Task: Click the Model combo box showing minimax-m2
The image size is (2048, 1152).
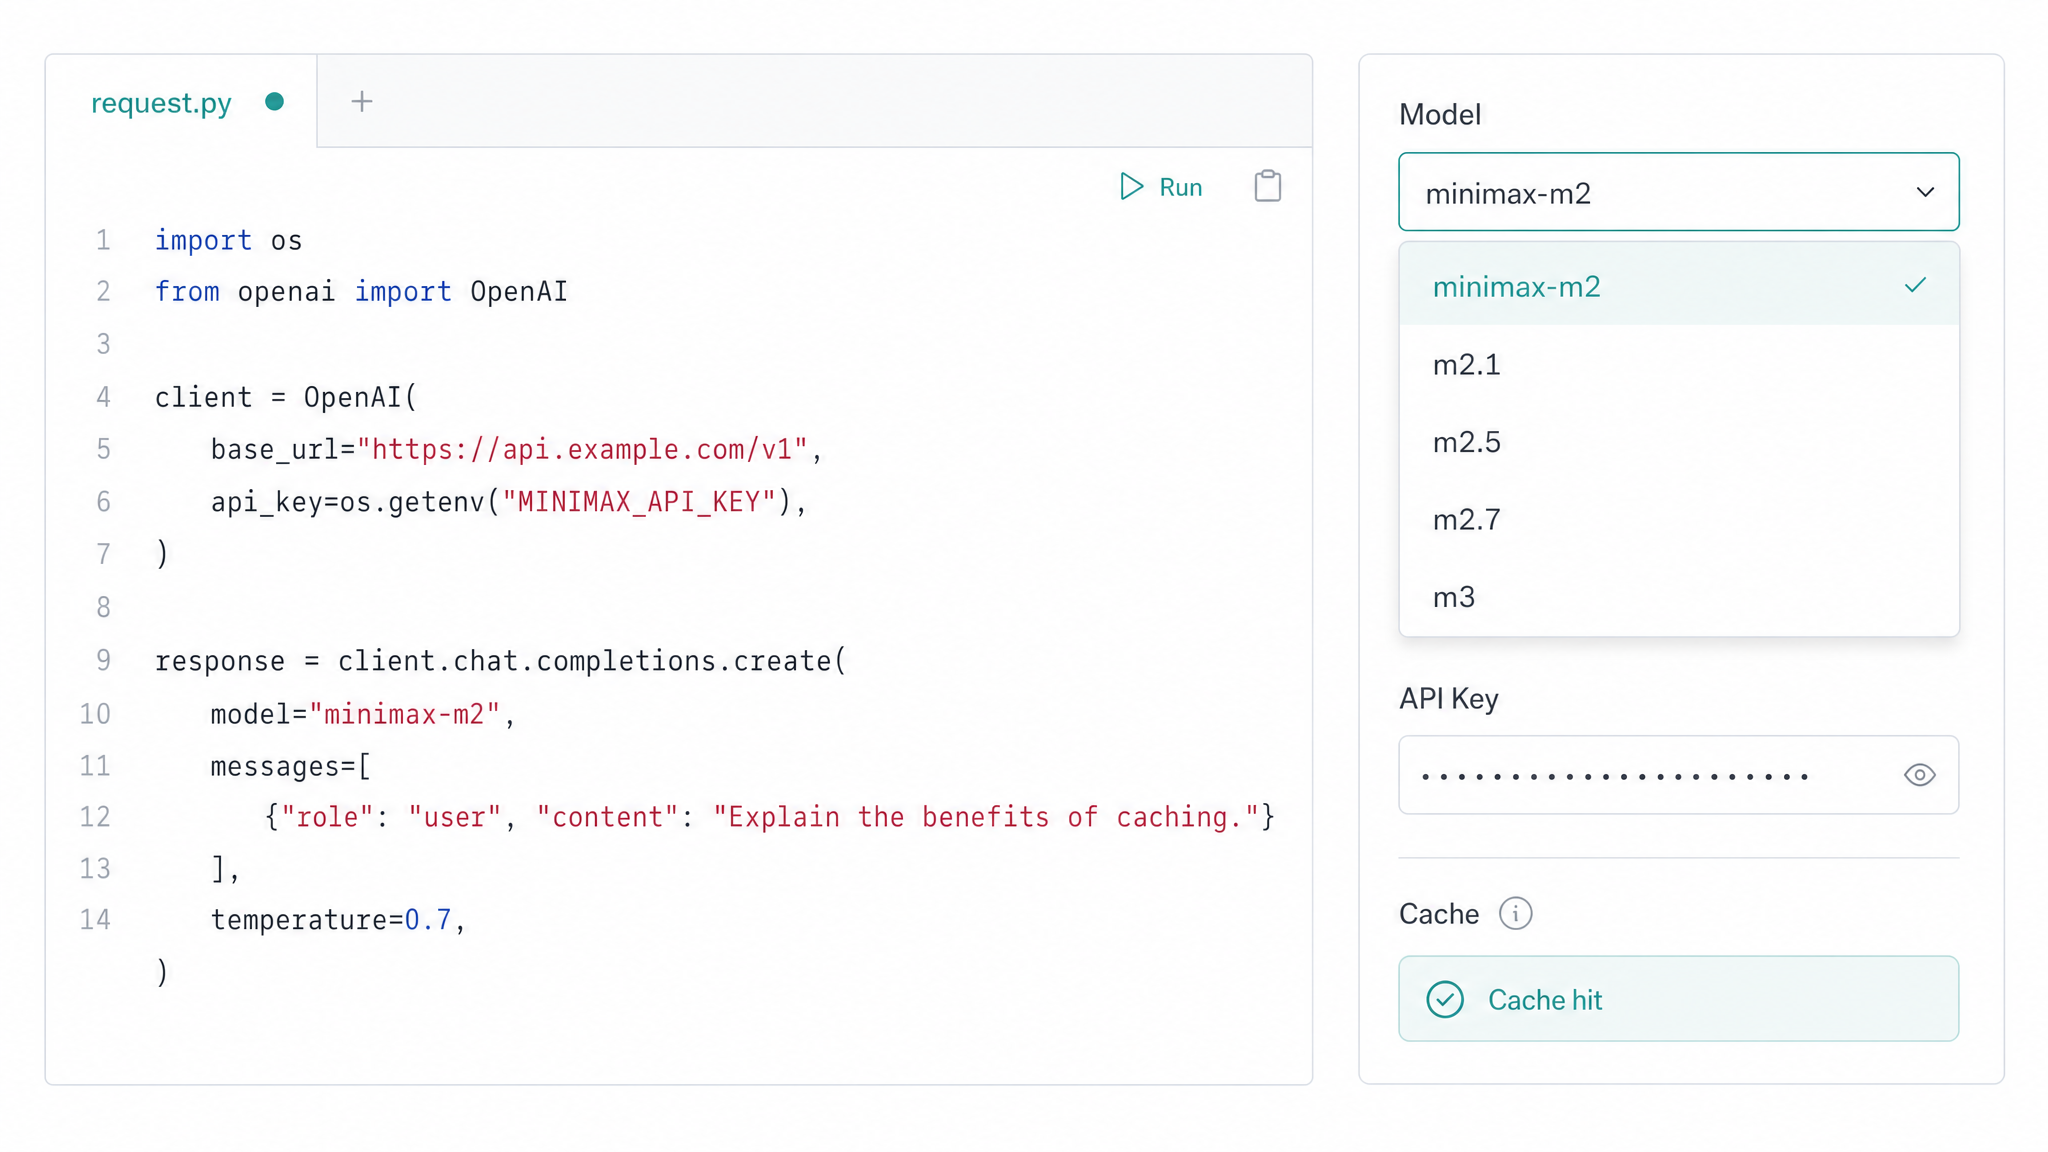Action: click(x=1678, y=192)
